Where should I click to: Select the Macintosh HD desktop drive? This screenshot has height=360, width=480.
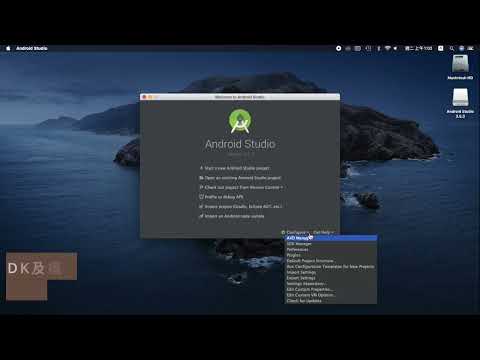(460, 67)
